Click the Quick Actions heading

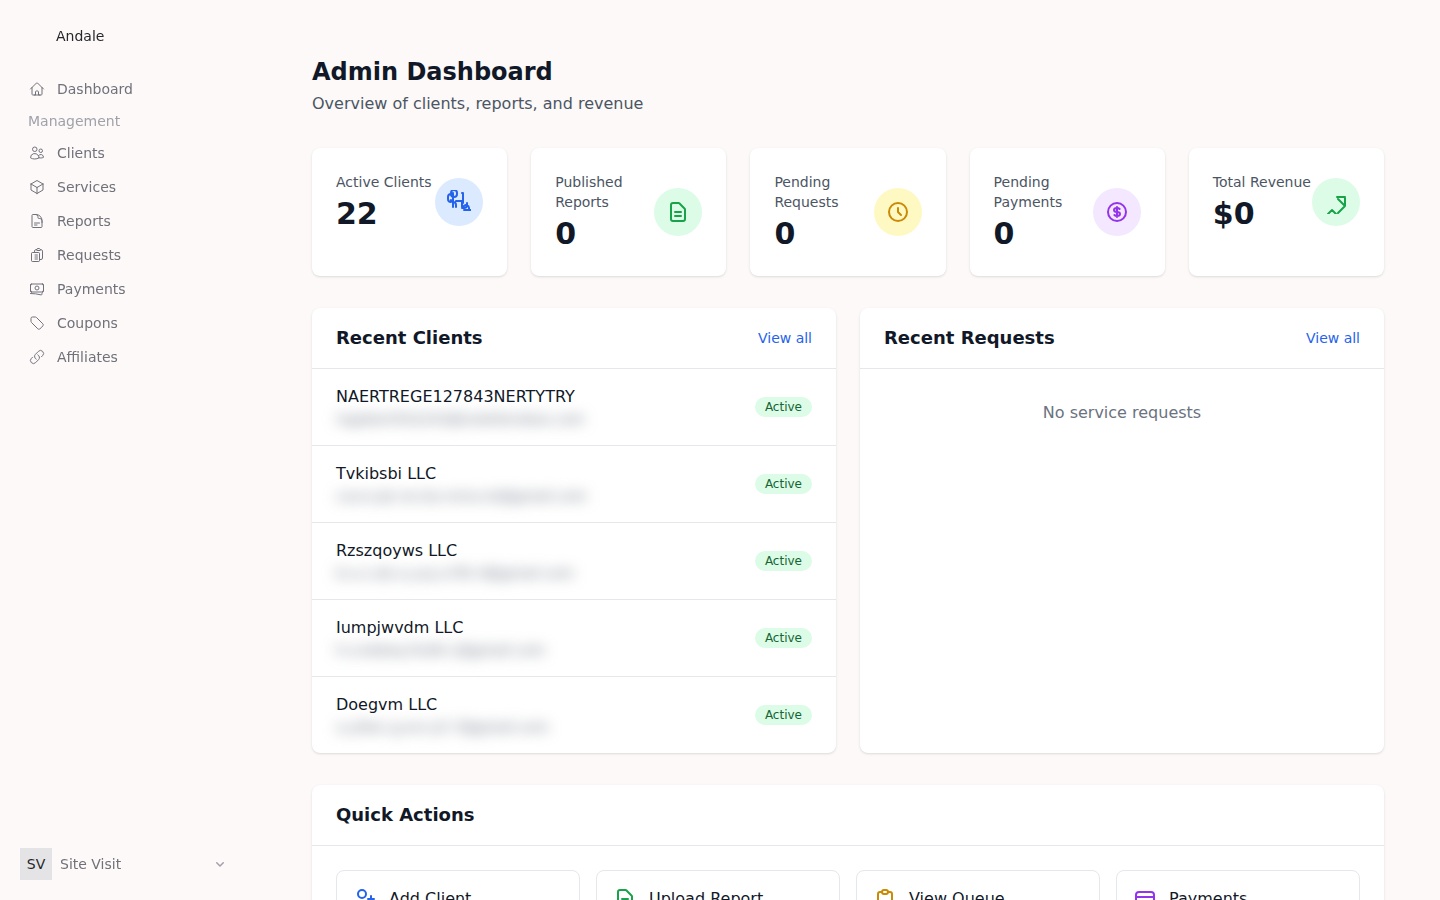405,815
